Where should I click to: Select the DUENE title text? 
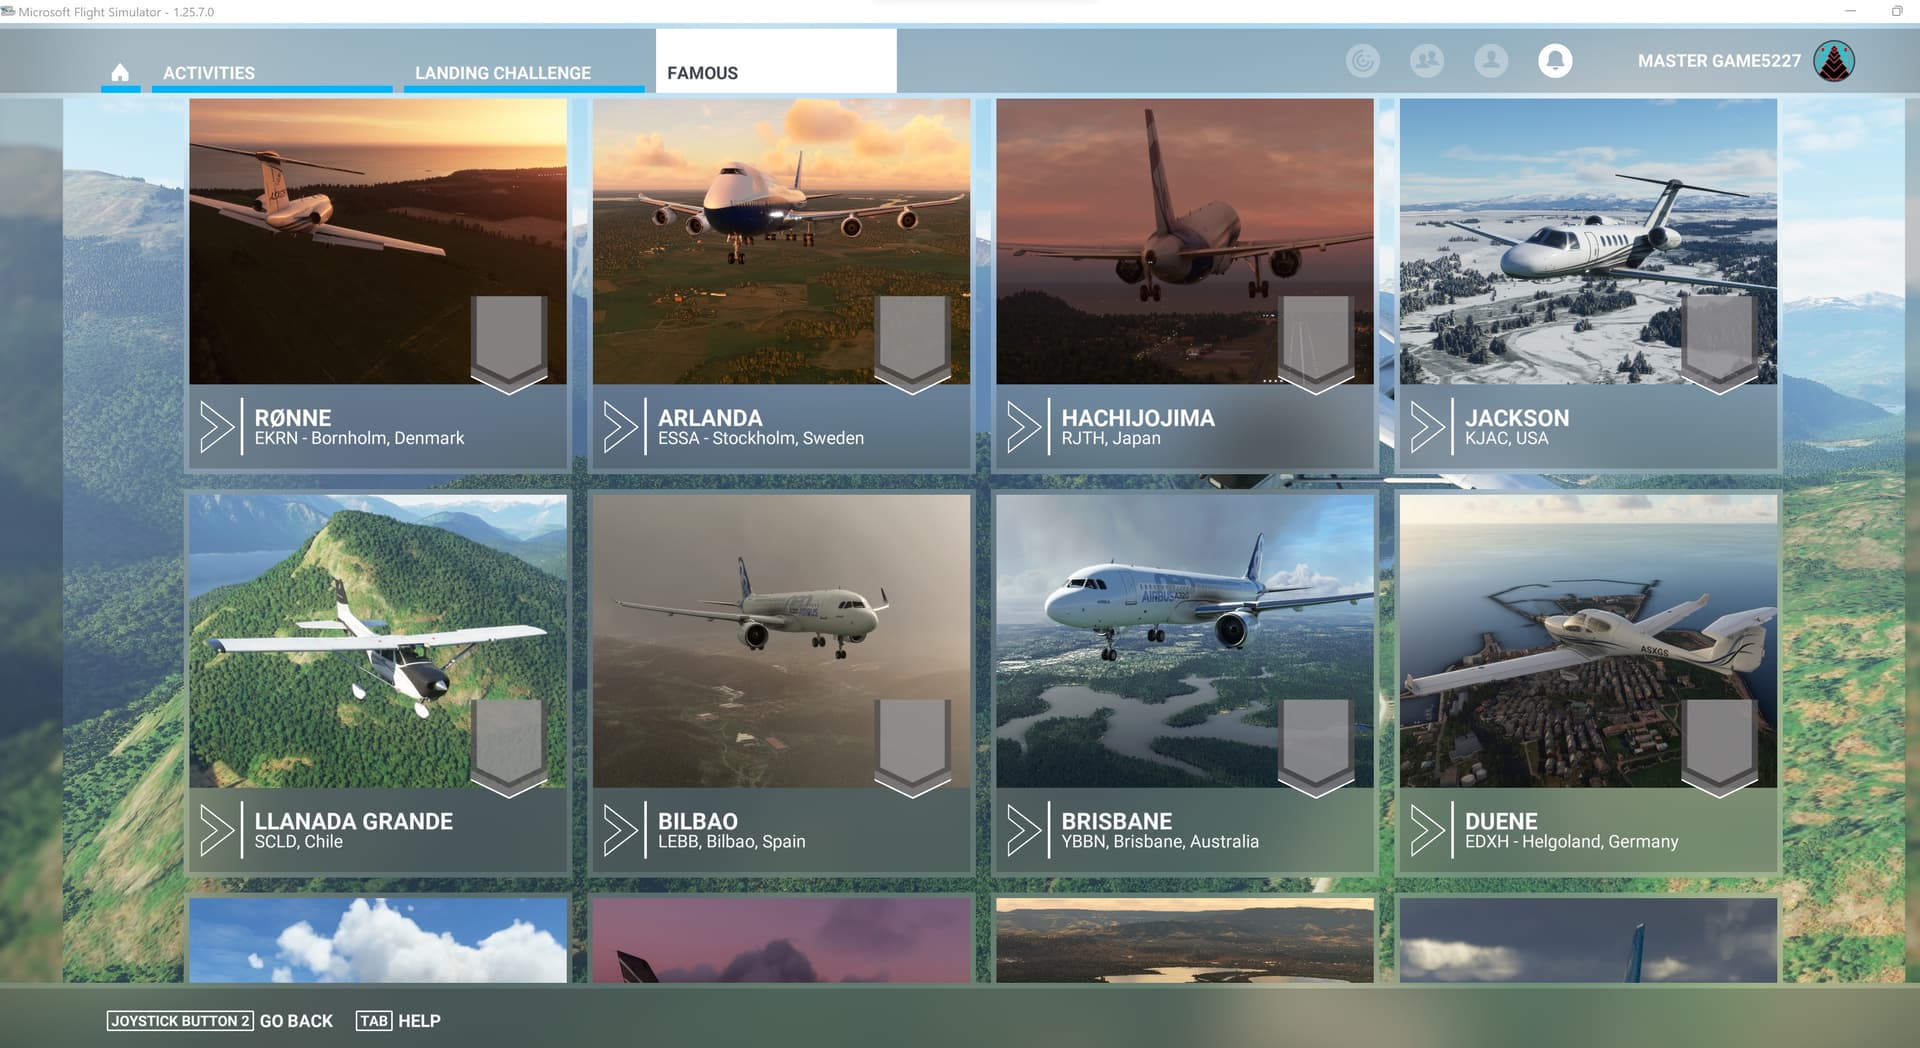1501,821
